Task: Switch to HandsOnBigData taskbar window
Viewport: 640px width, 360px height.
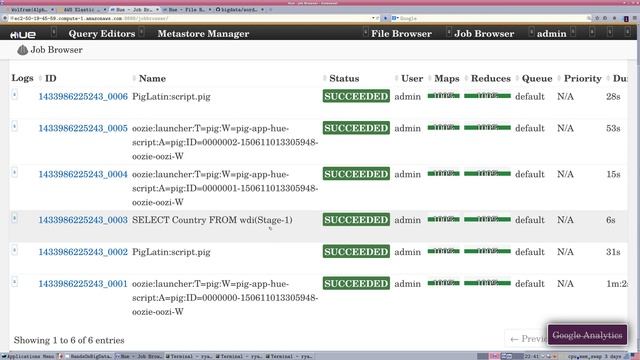Action: [x=88, y=356]
